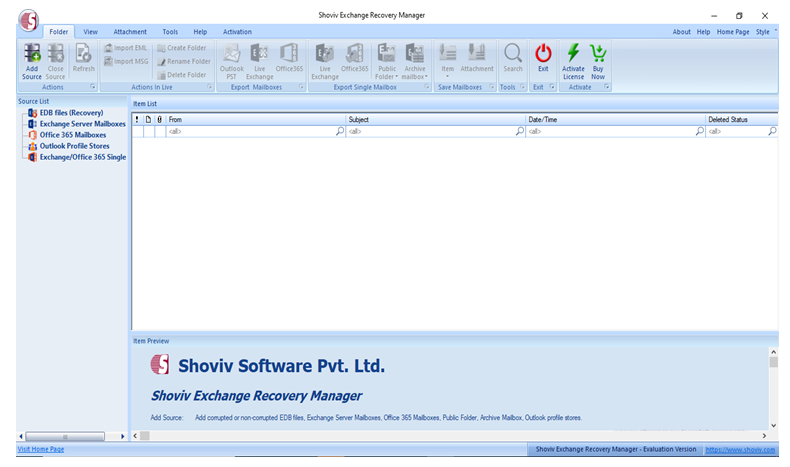Click the Visit Home Page link
This screenshot has height=467, width=790.
point(41,449)
